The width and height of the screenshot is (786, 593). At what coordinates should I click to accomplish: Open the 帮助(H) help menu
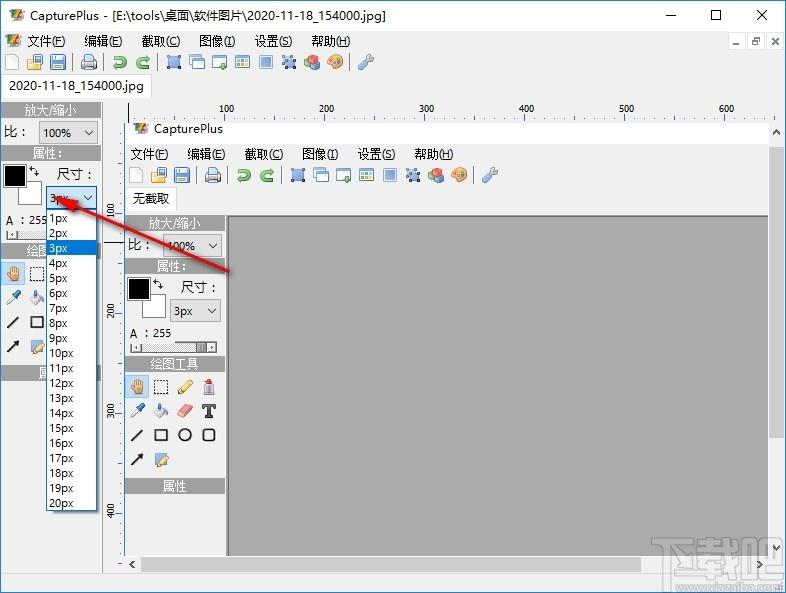(331, 41)
